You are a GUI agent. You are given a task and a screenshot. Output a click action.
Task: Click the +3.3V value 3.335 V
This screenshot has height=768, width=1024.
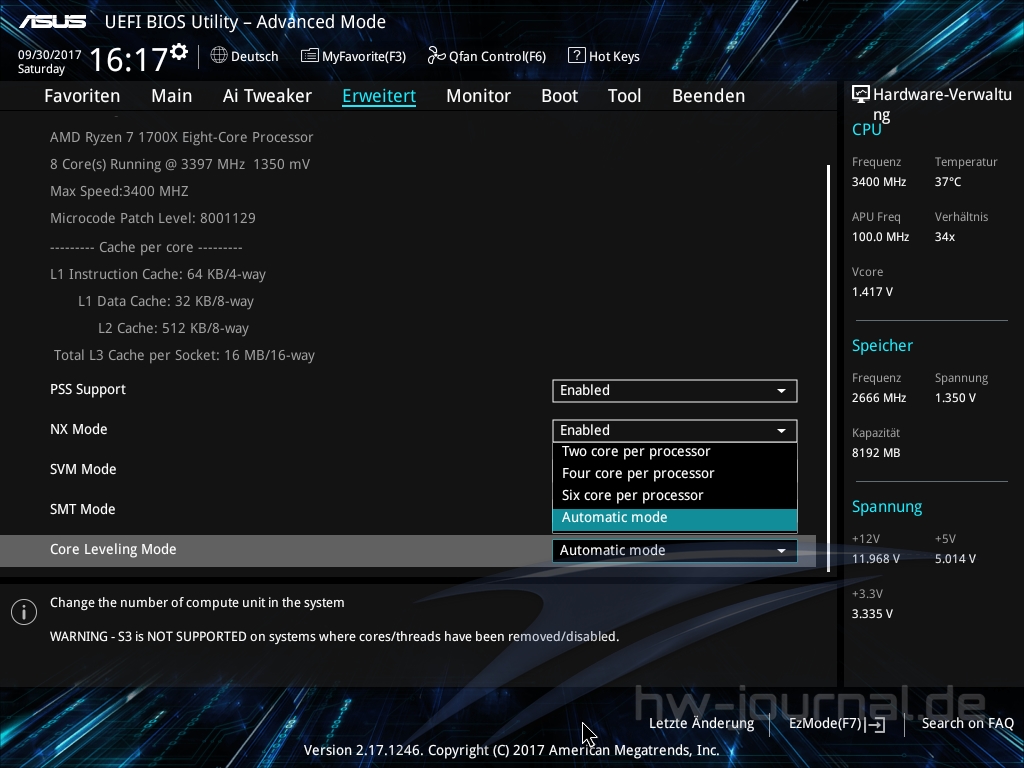pos(872,614)
